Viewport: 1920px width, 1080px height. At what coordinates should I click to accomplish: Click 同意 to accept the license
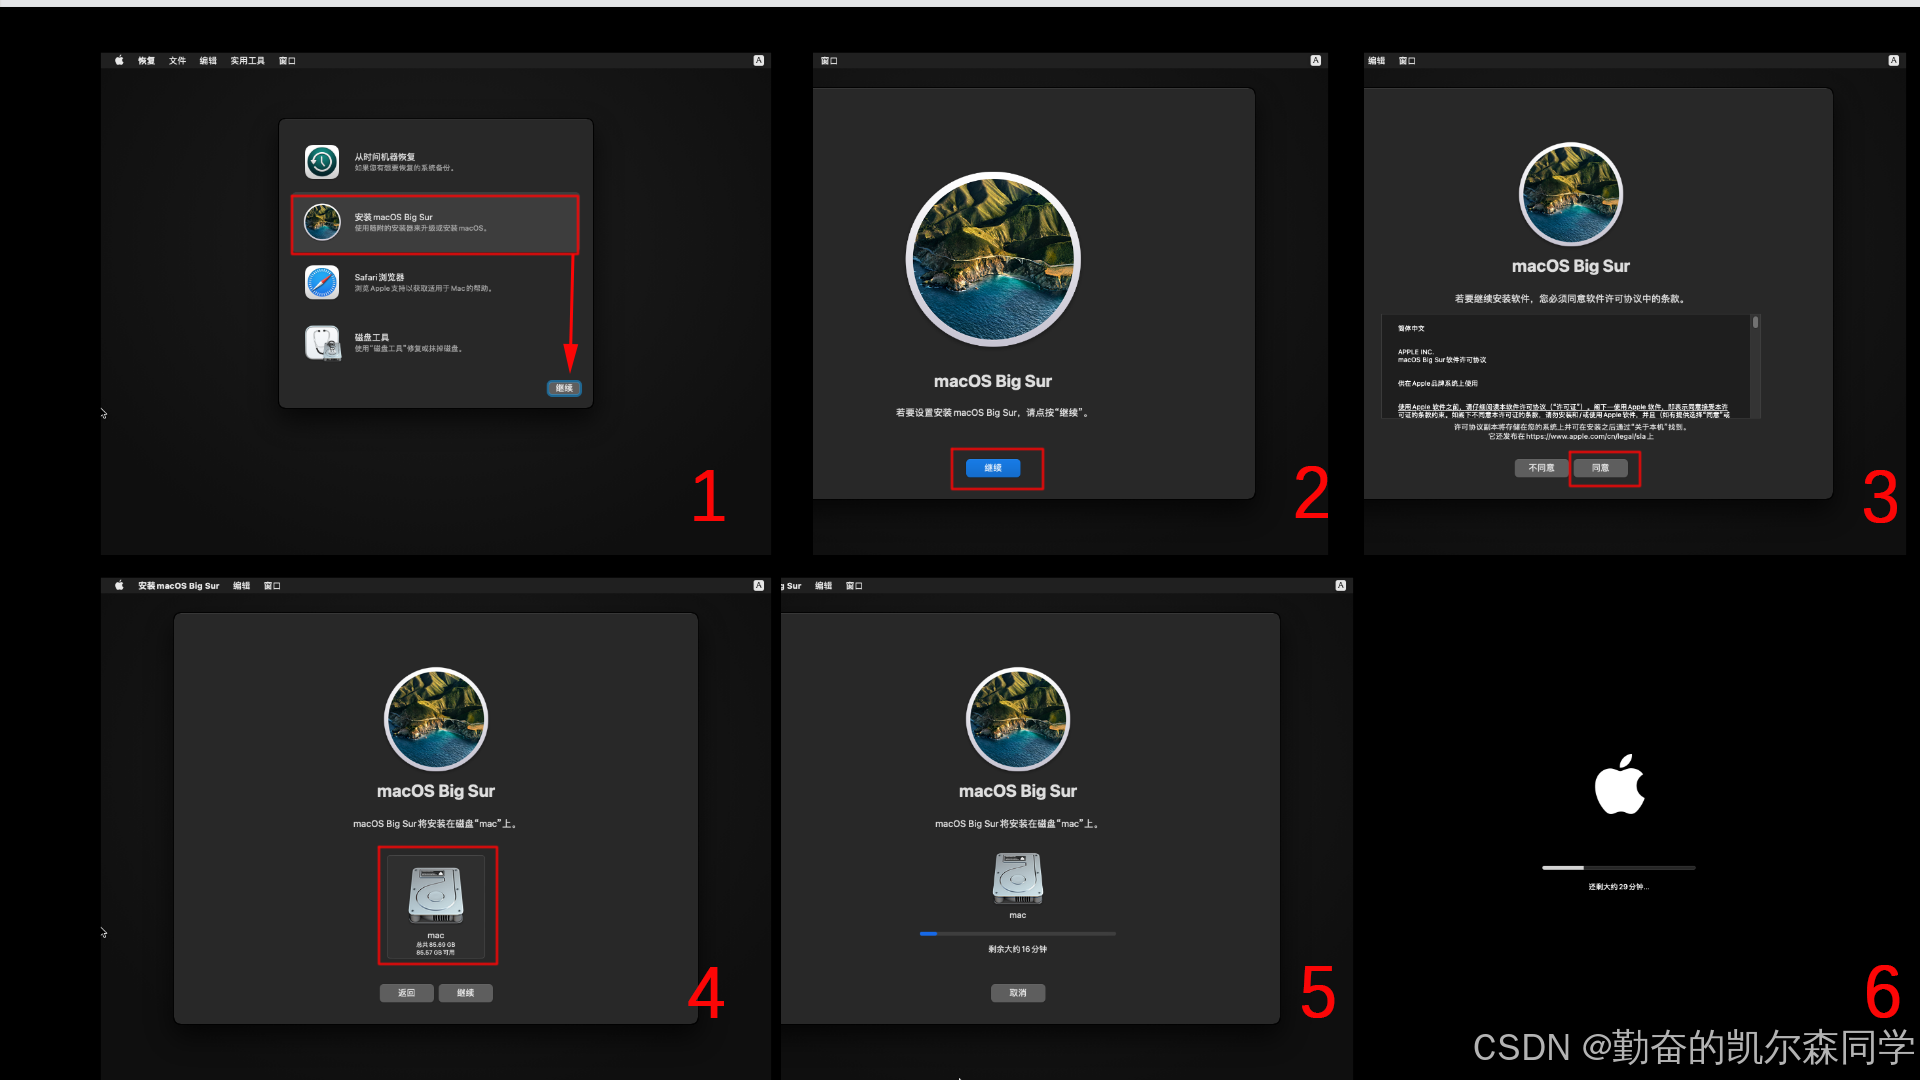click(x=1600, y=468)
